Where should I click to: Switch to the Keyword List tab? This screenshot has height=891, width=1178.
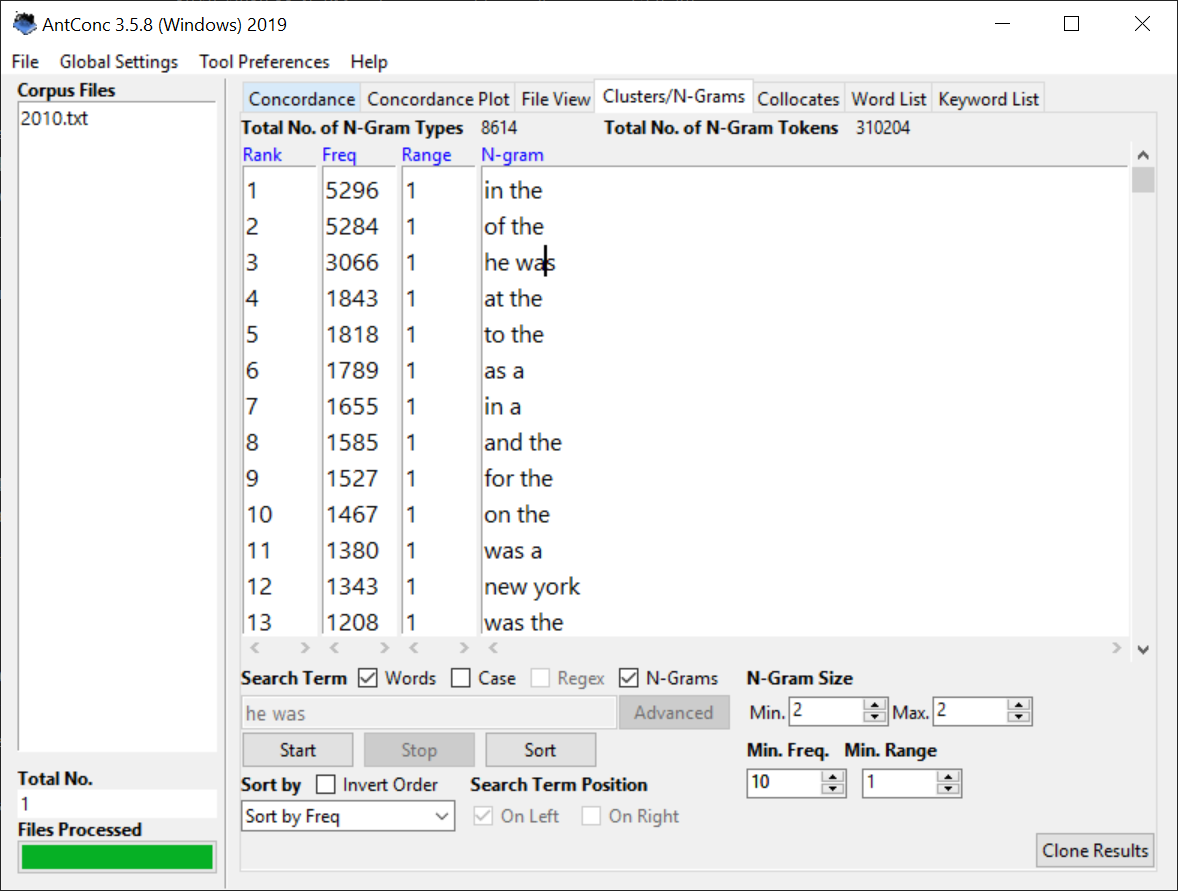[988, 99]
